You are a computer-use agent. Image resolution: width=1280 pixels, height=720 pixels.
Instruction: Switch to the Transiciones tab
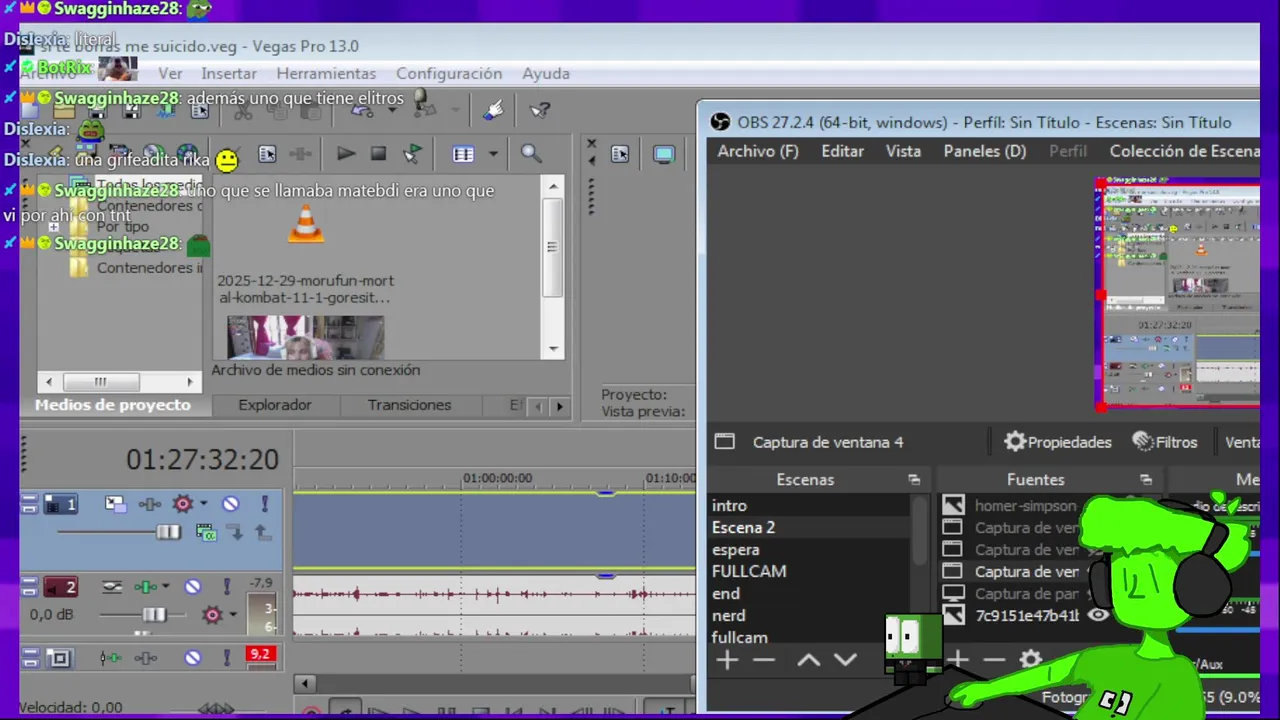point(409,405)
